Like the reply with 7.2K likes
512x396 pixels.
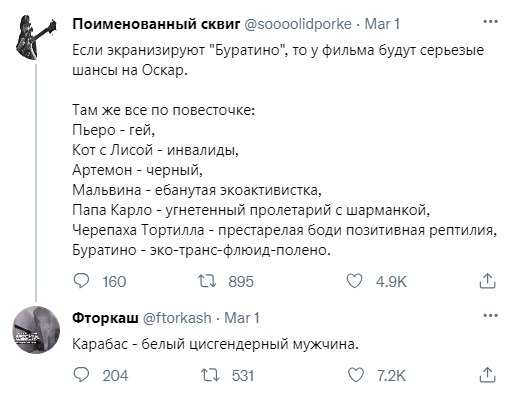point(356,375)
